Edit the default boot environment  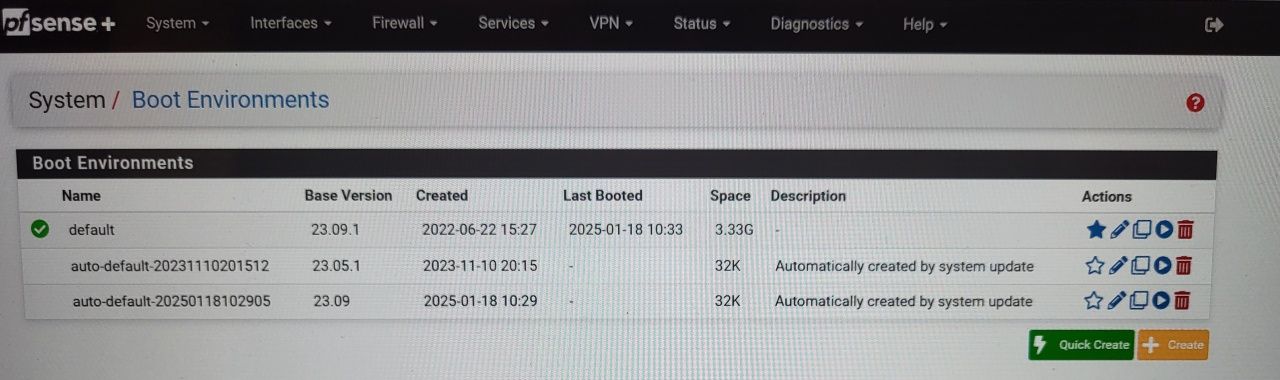tap(1119, 230)
